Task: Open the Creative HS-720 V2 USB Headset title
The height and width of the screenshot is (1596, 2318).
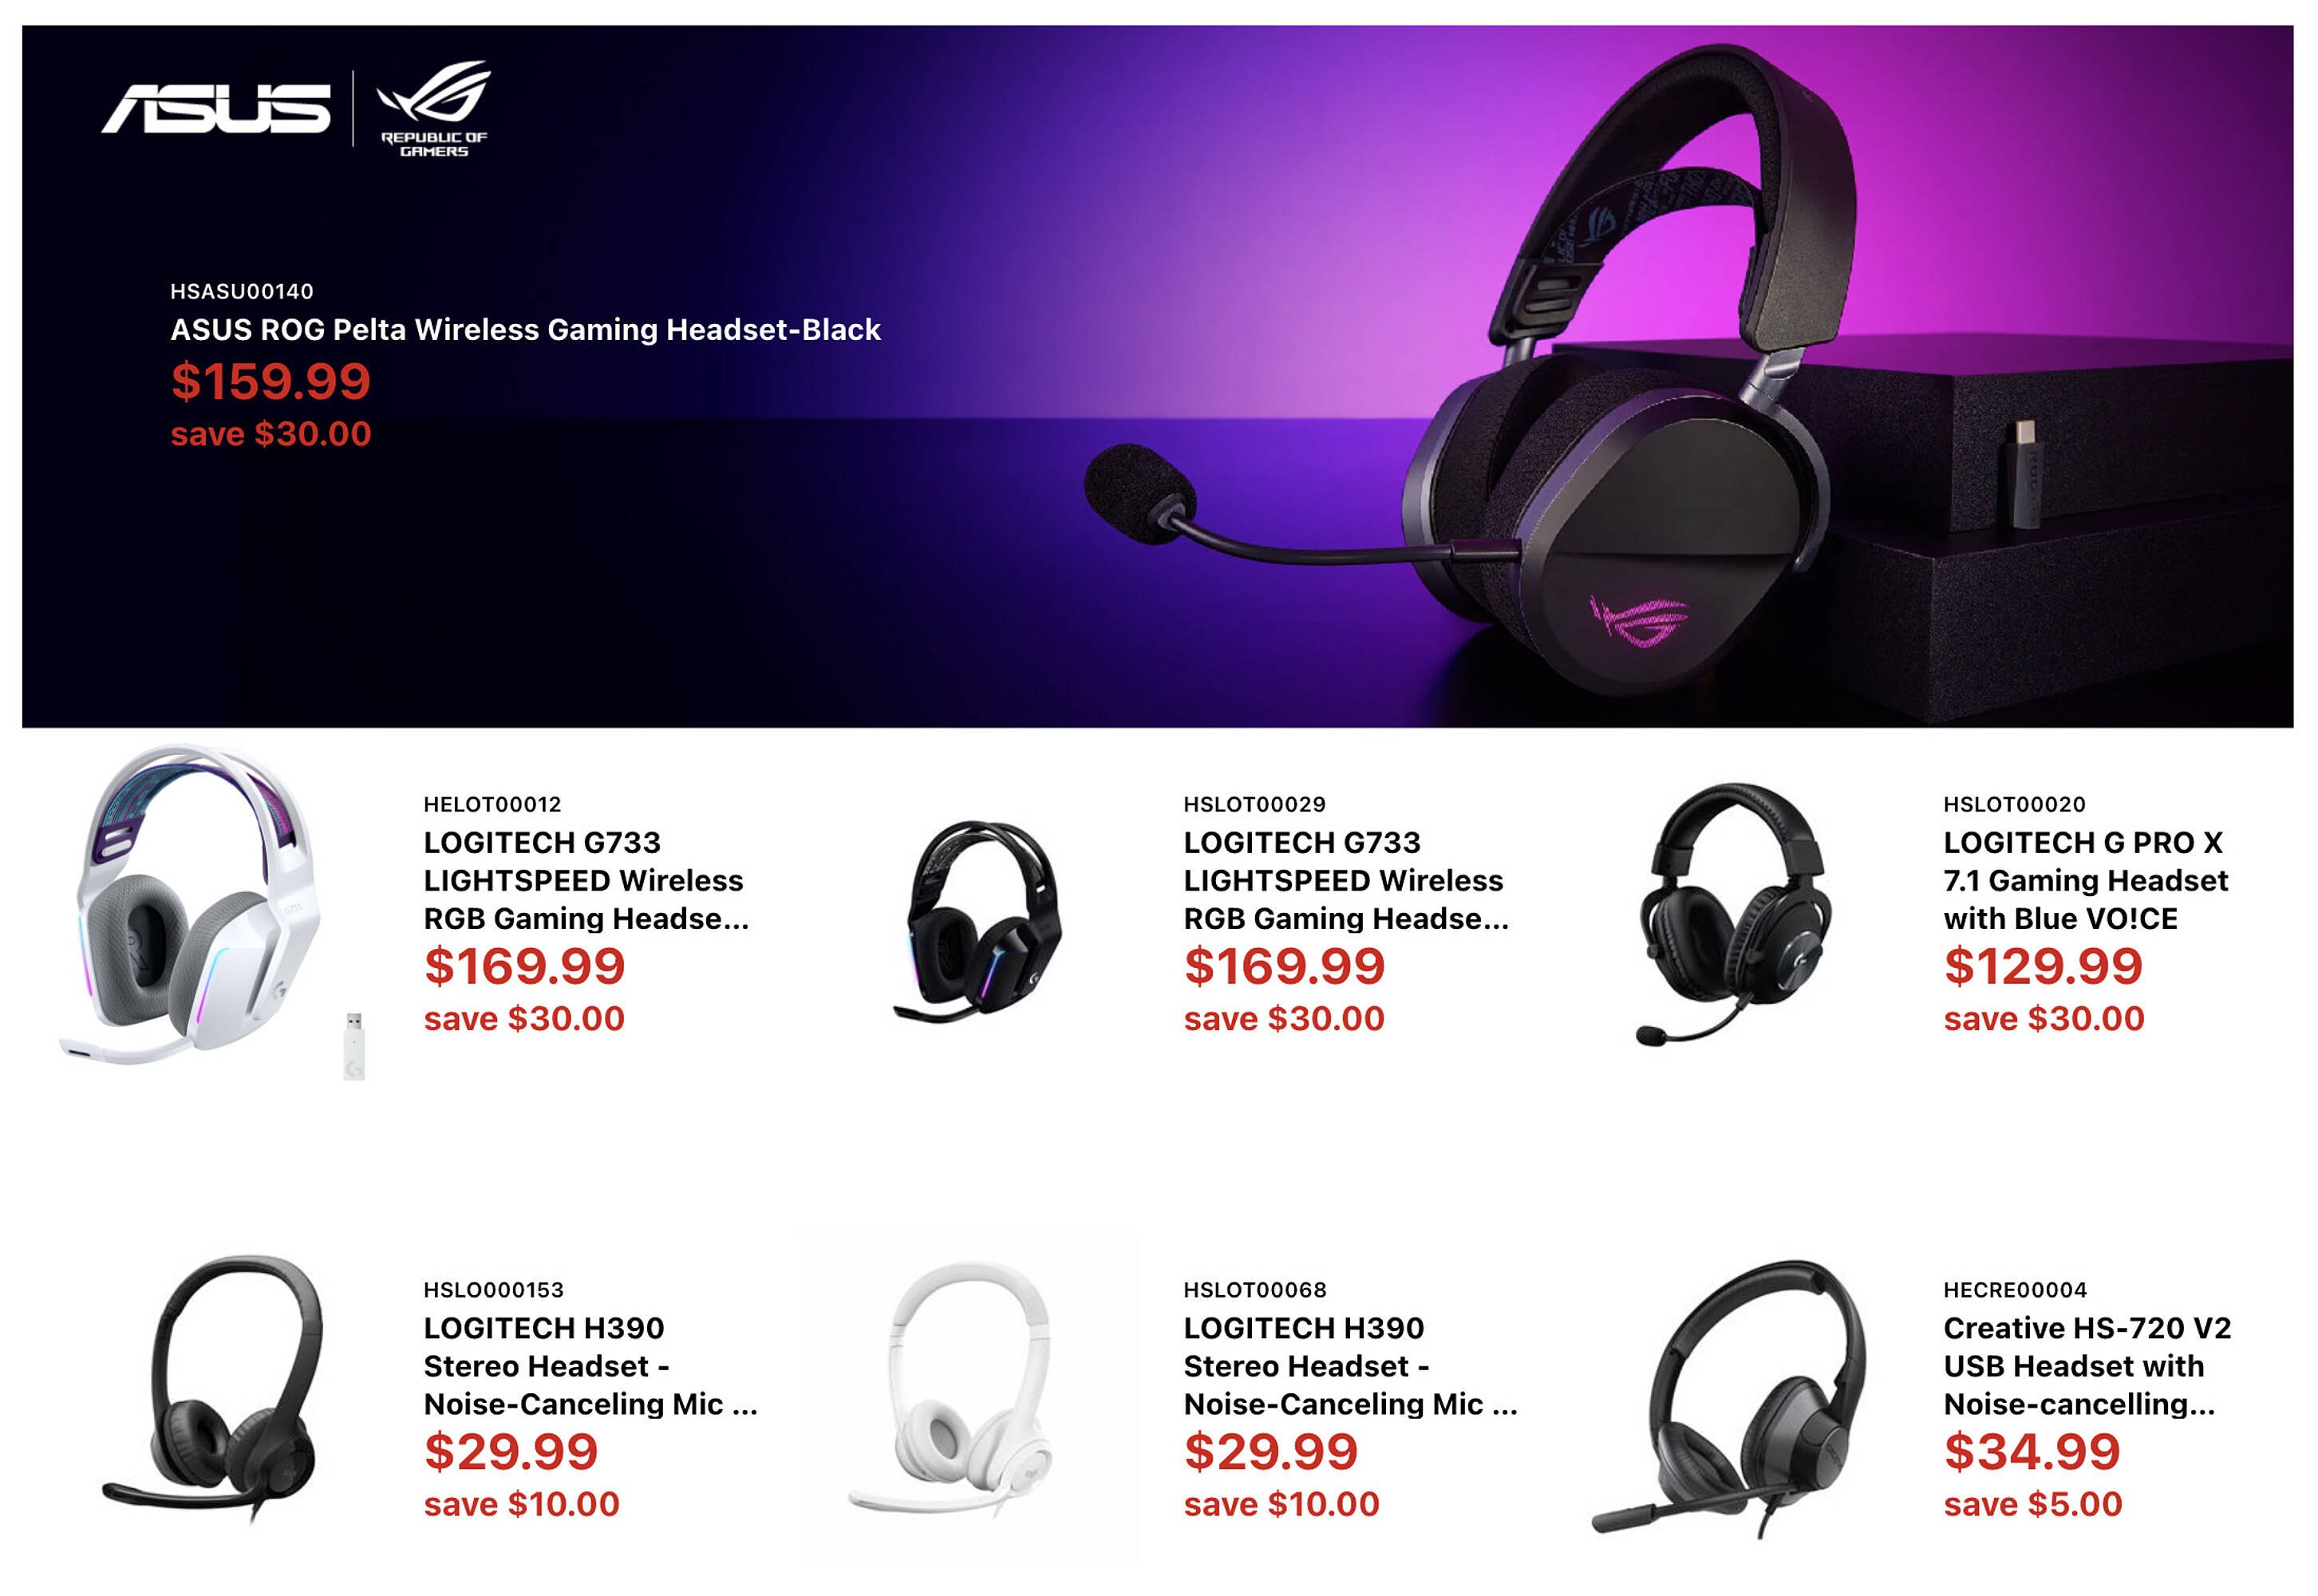Action: pos(2087,1366)
